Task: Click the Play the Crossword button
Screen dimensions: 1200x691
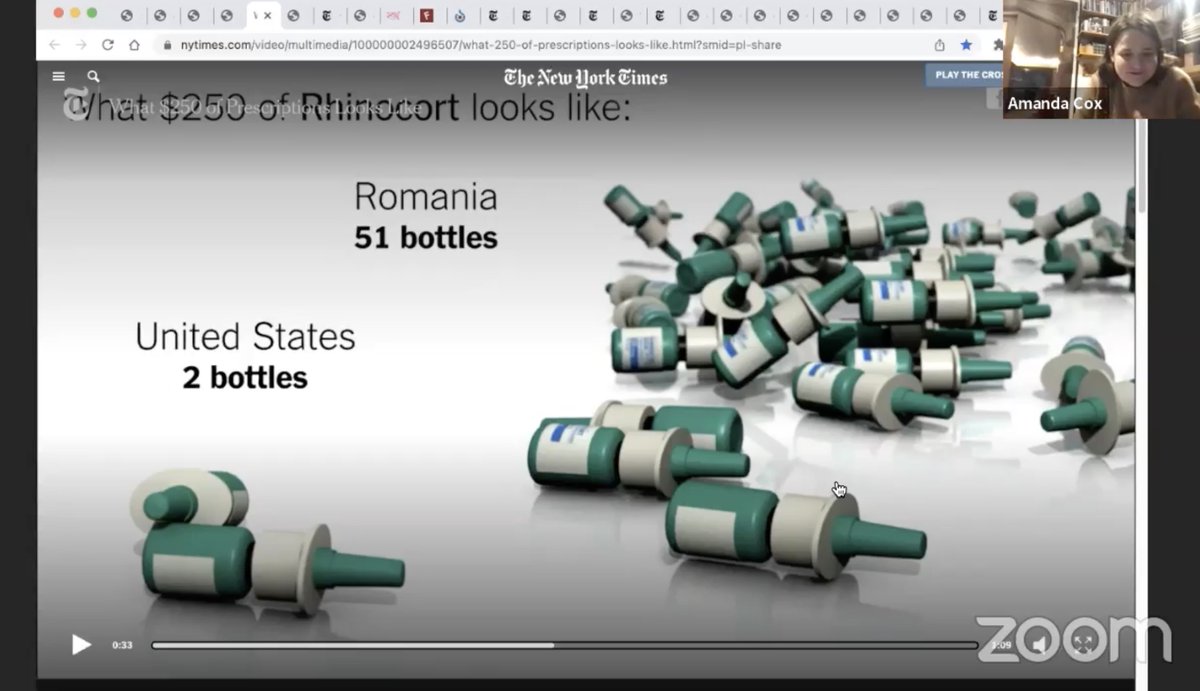Action: pyautogui.click(x=966, y=75)
